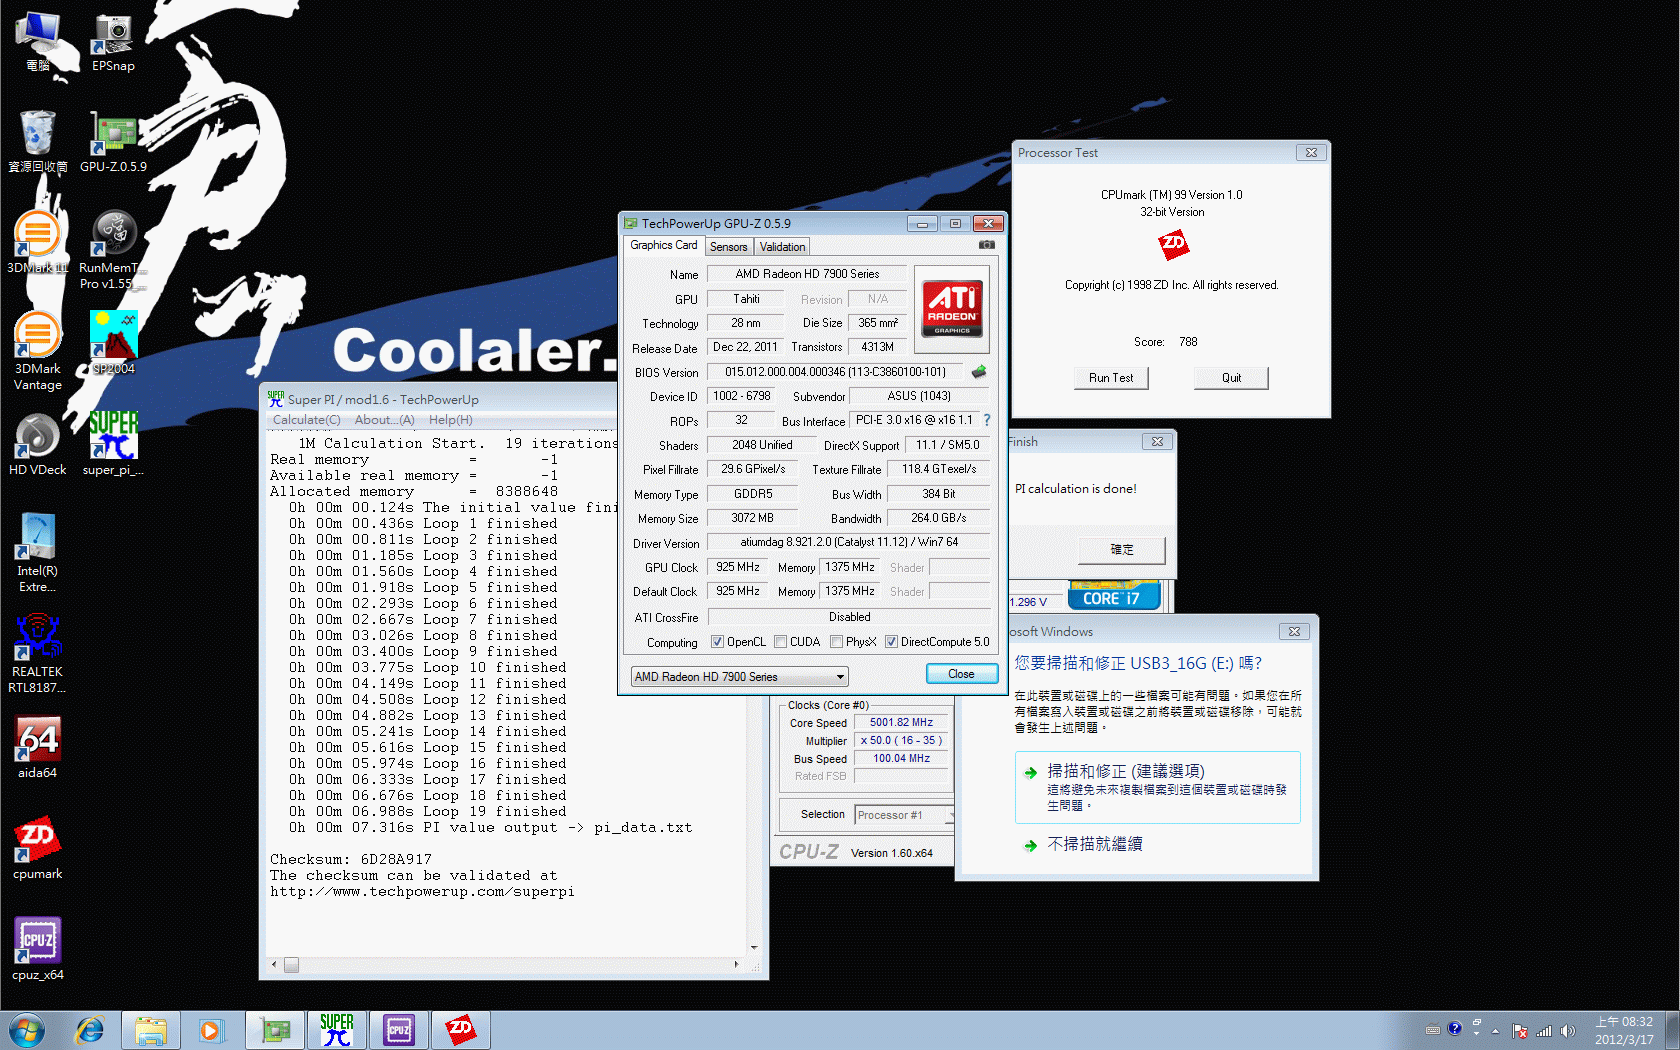Screen dimensions: 1680x1050
Task: Launch RunMemTest Pro v1.55 shortcut
Action: point(113,250)
